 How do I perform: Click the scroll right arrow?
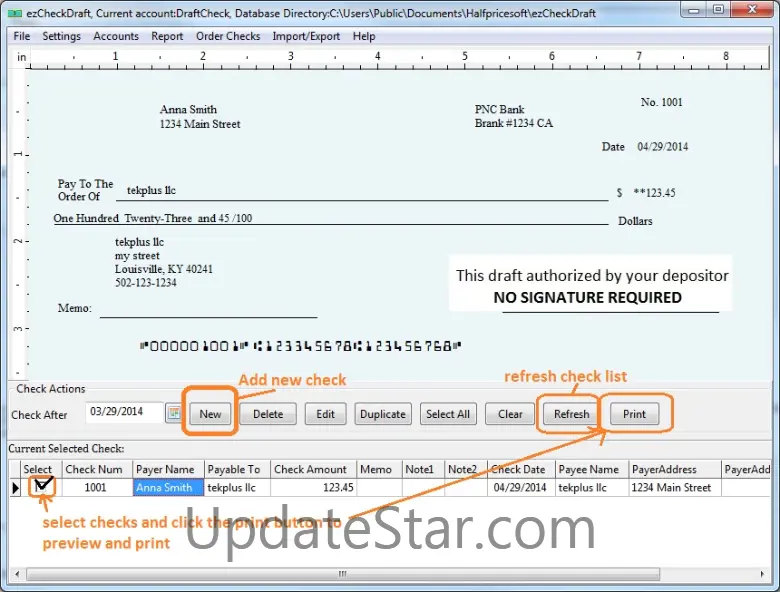(762, 574)
